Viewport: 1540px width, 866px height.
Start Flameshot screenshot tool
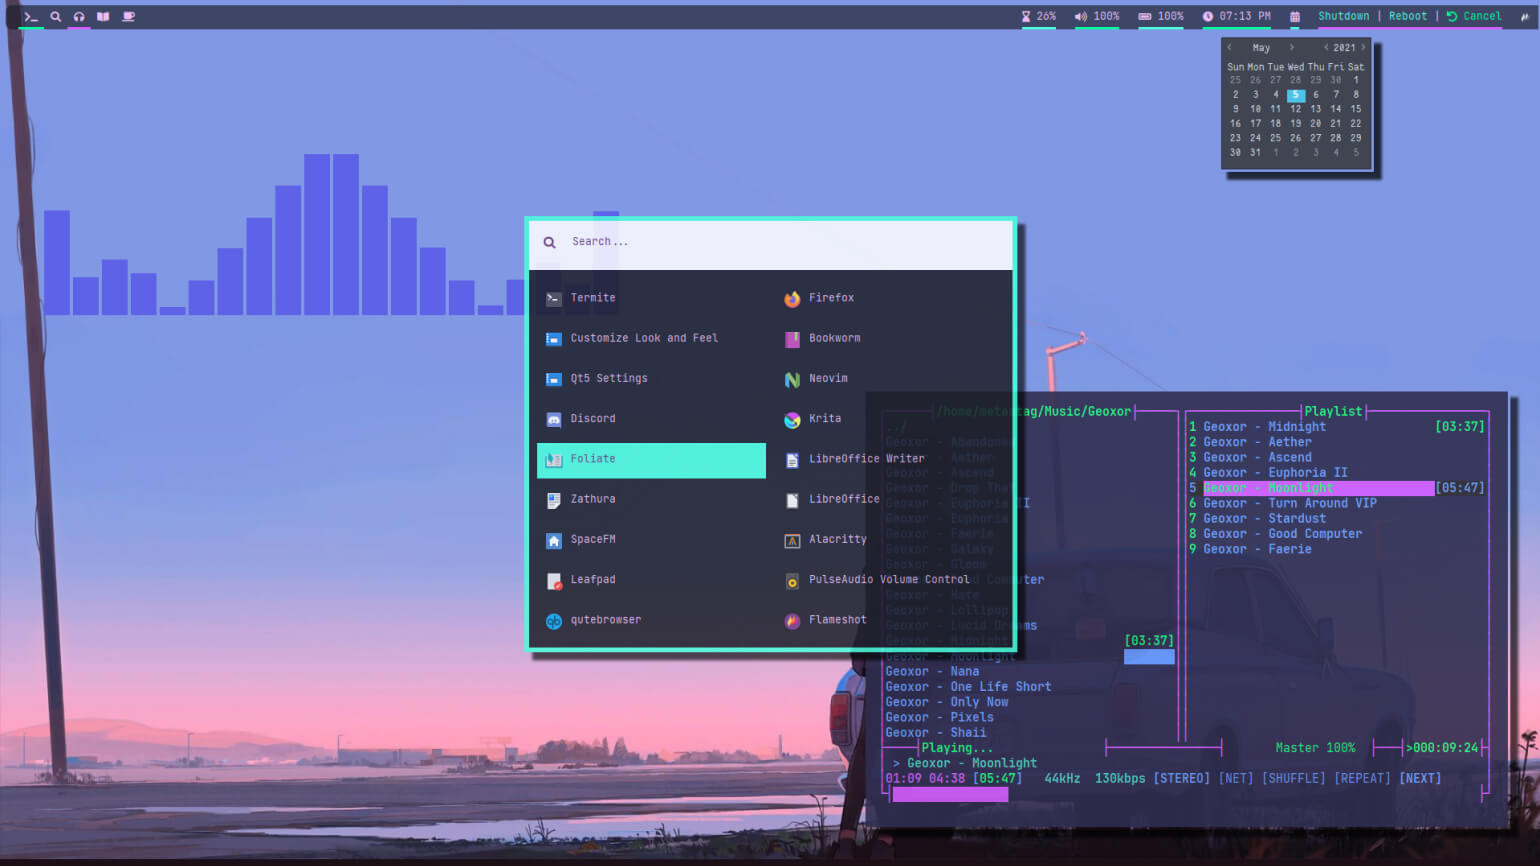[x=836, y=620]
